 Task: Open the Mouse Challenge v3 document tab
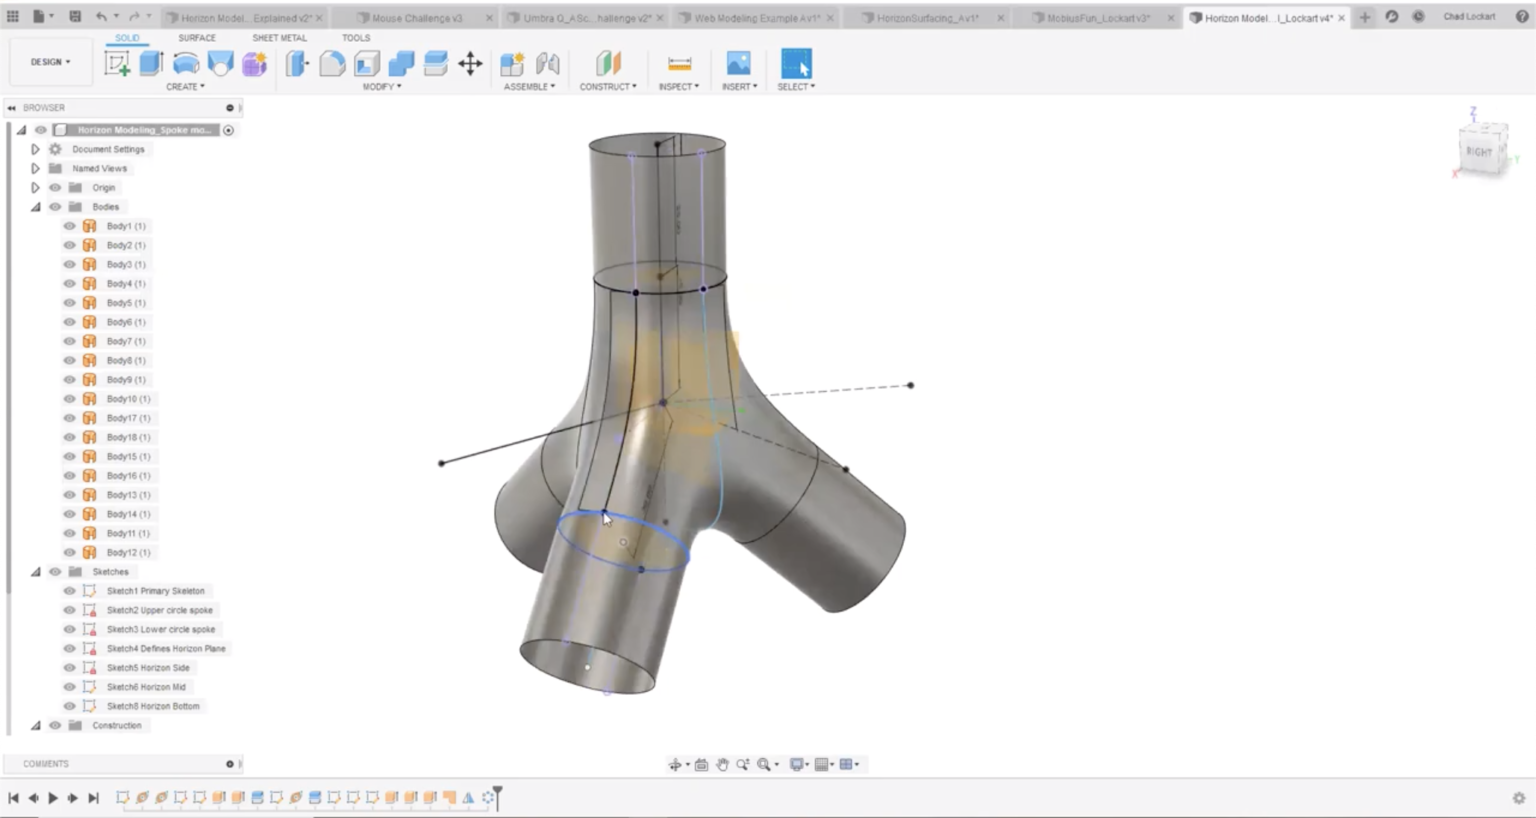point(413,17)
